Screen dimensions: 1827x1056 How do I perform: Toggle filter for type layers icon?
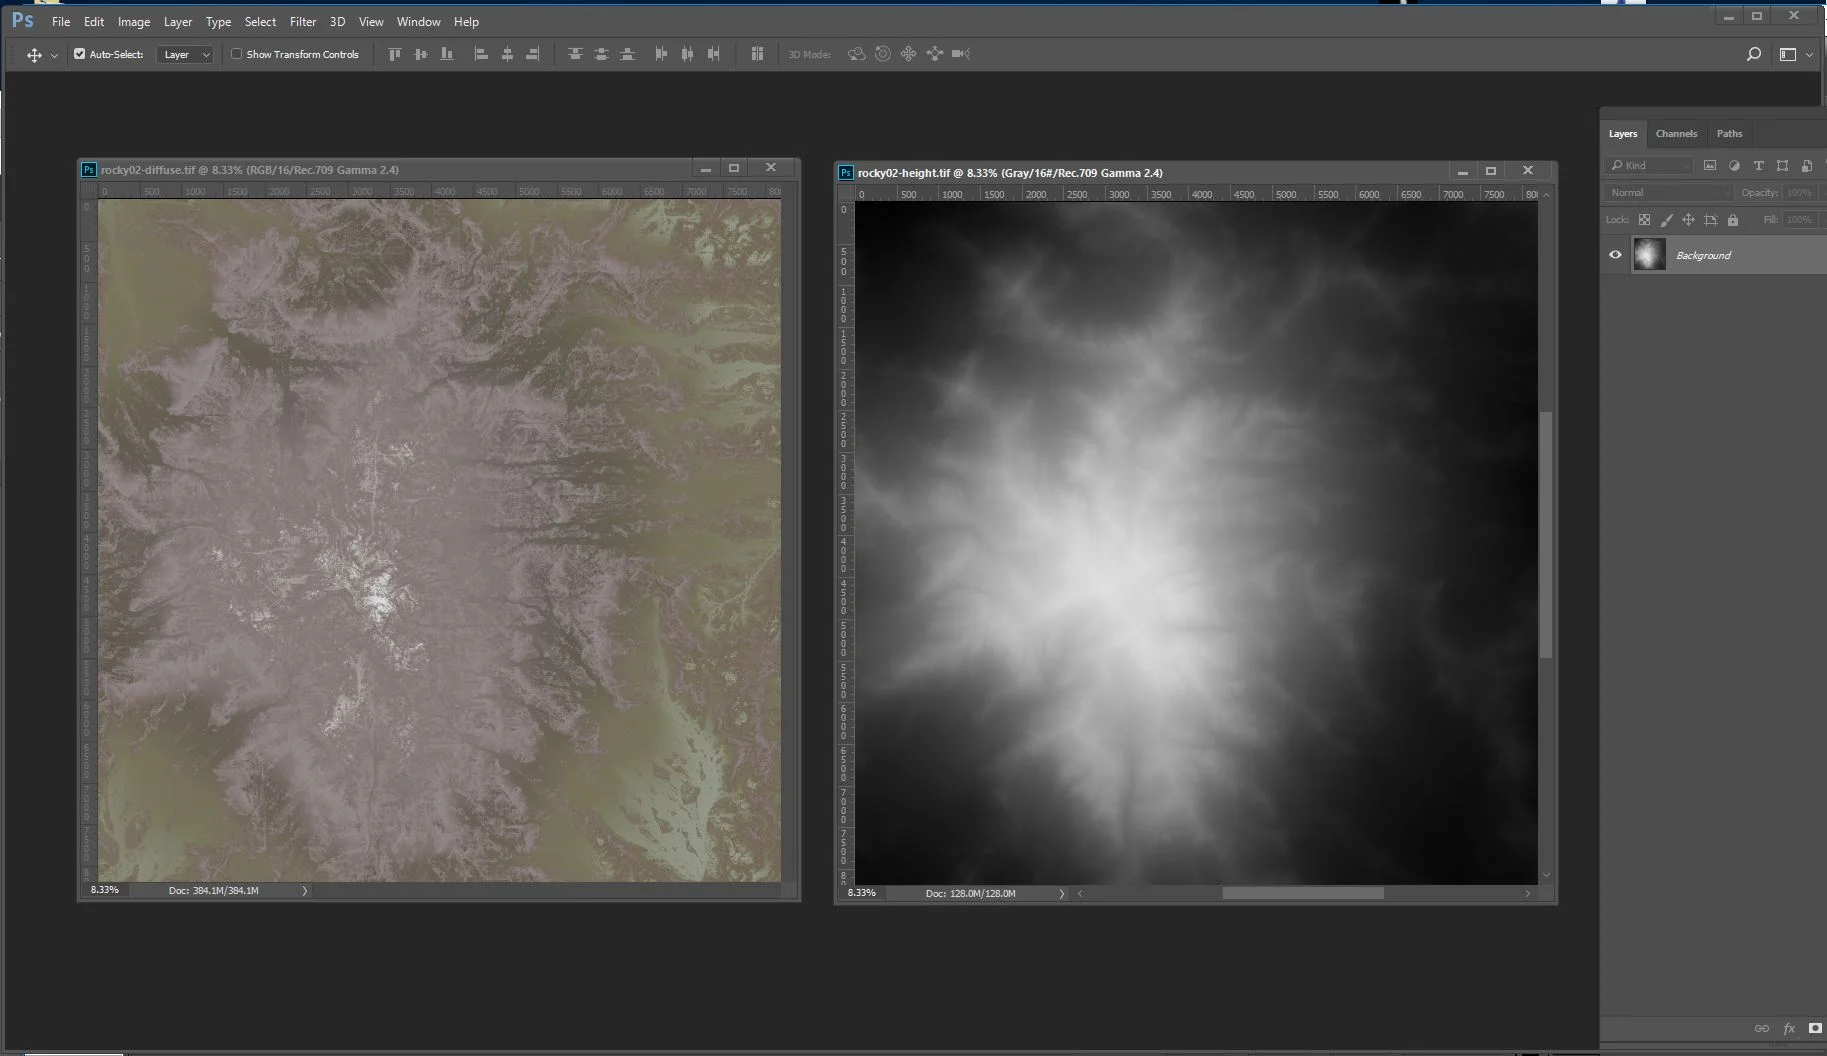click(1758, 165)
